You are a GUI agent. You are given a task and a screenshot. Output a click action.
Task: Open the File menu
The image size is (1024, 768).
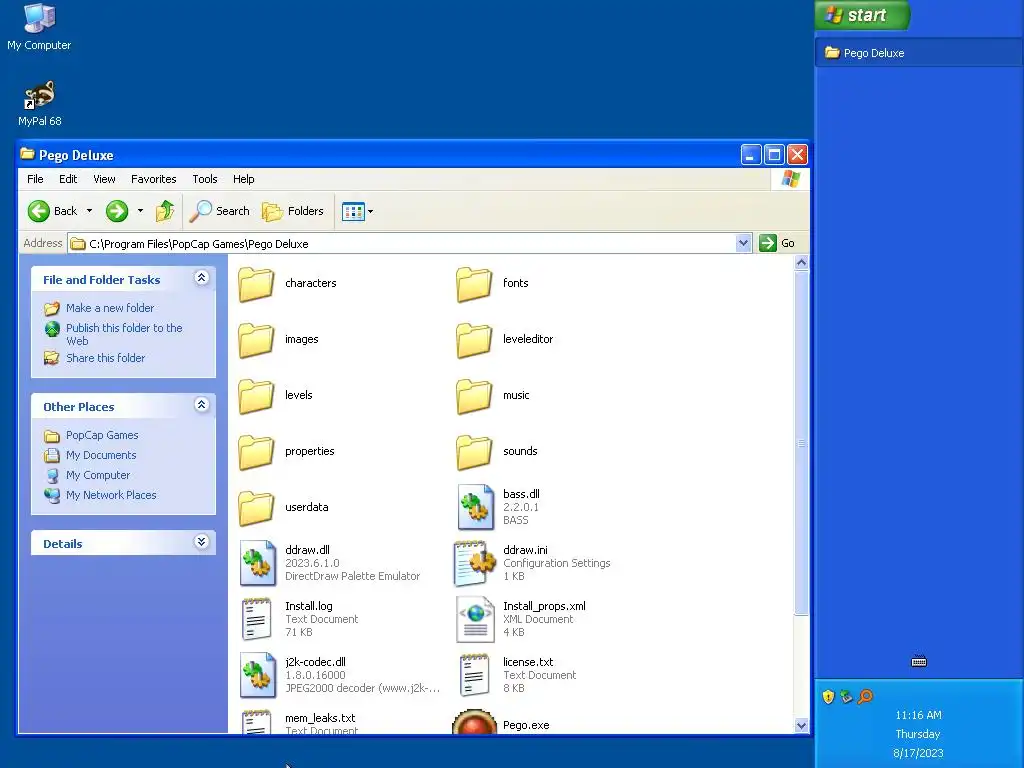[x=35, y=179]
